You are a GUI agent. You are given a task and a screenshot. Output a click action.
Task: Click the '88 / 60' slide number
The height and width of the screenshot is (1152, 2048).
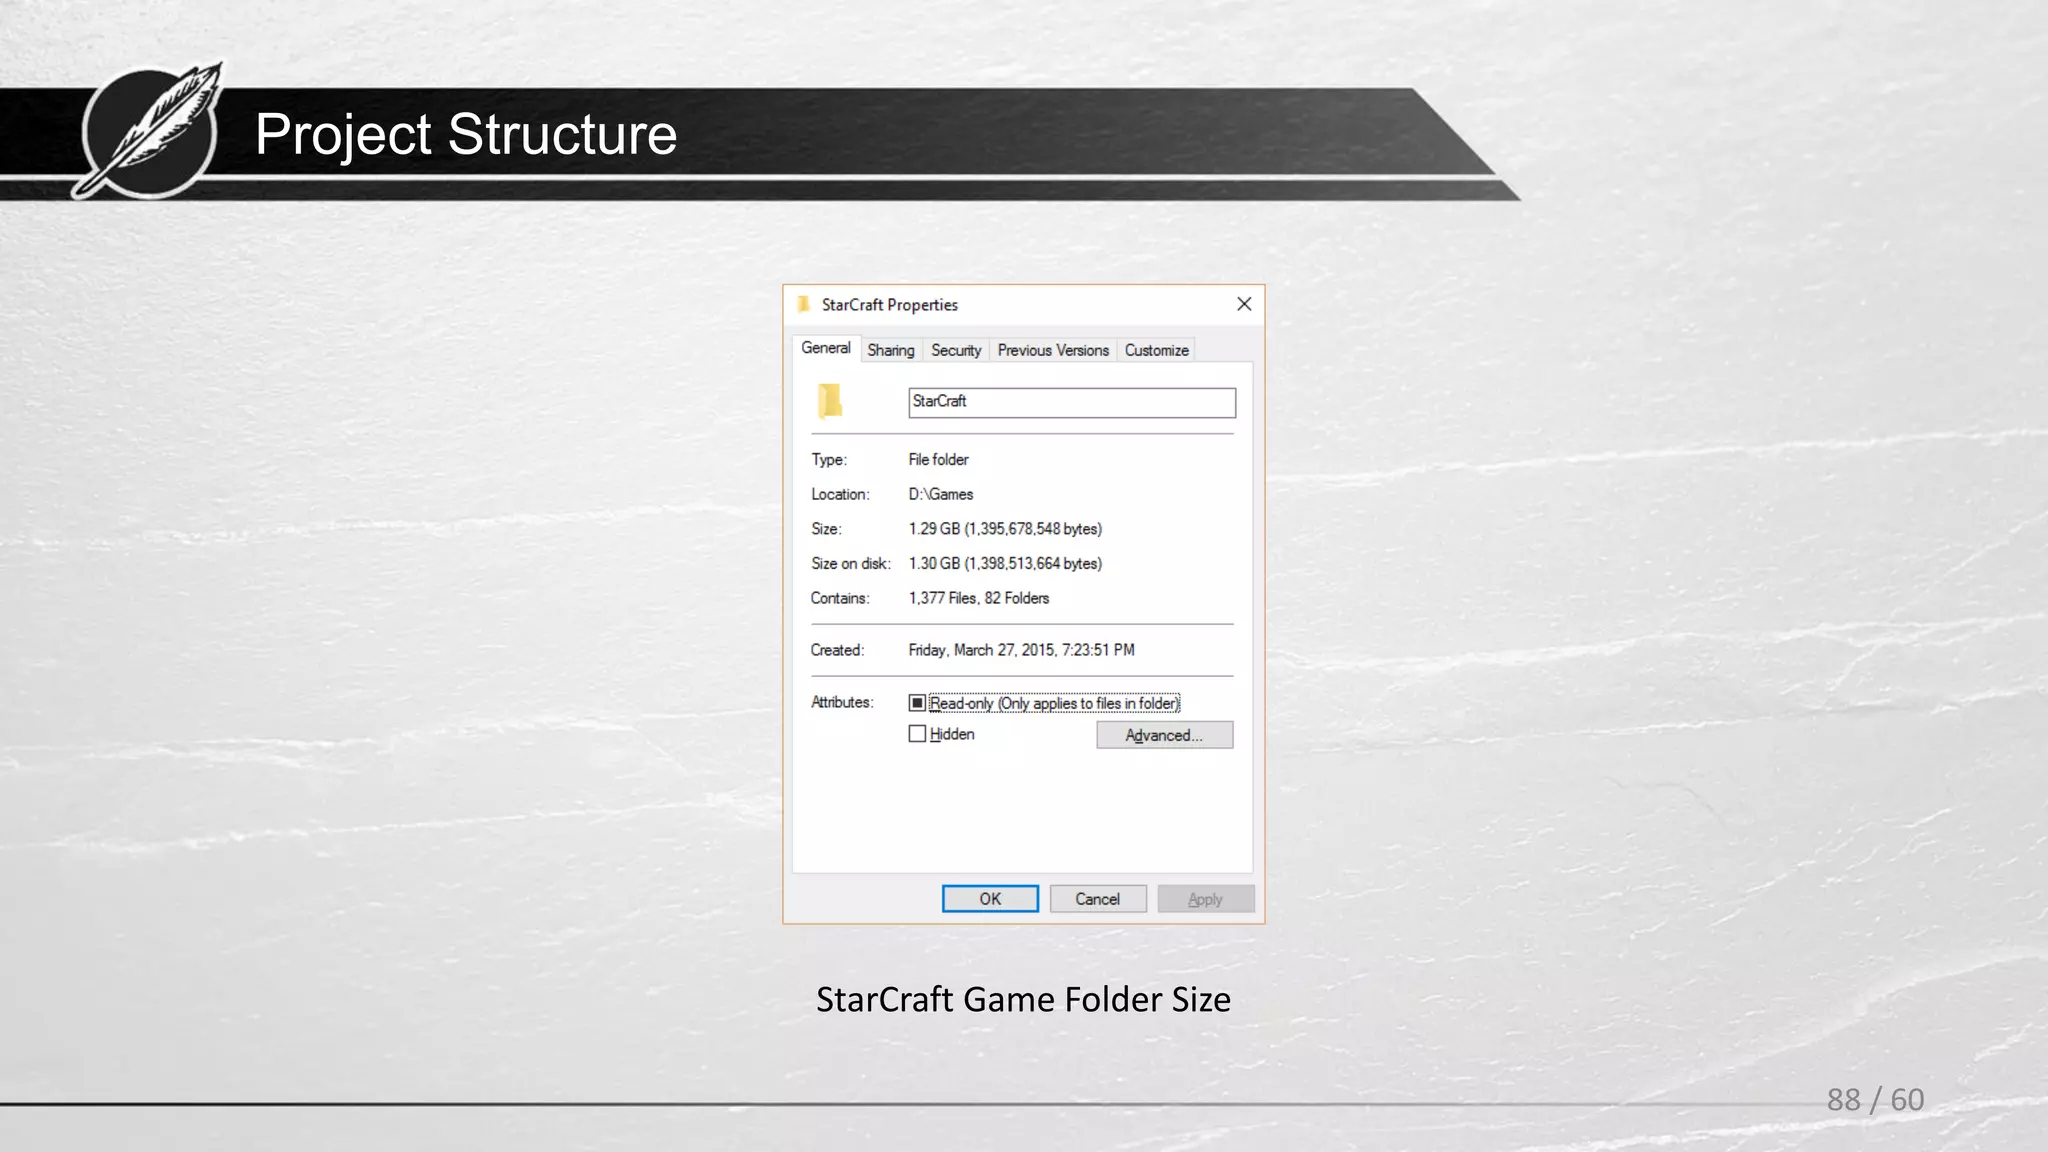(x=1875, y=1099)
